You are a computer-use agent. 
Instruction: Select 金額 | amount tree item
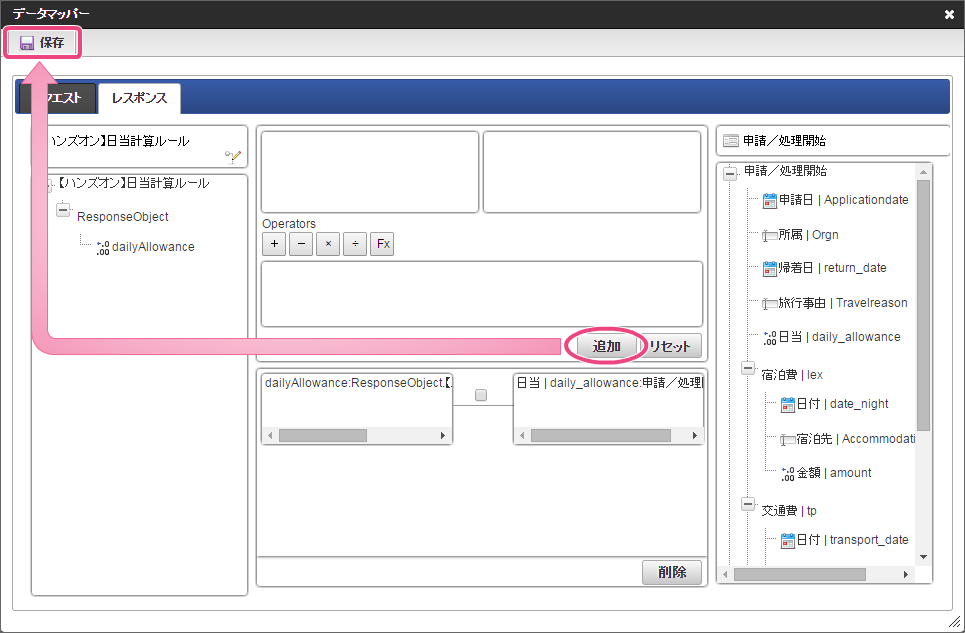(x=834, y=473)
